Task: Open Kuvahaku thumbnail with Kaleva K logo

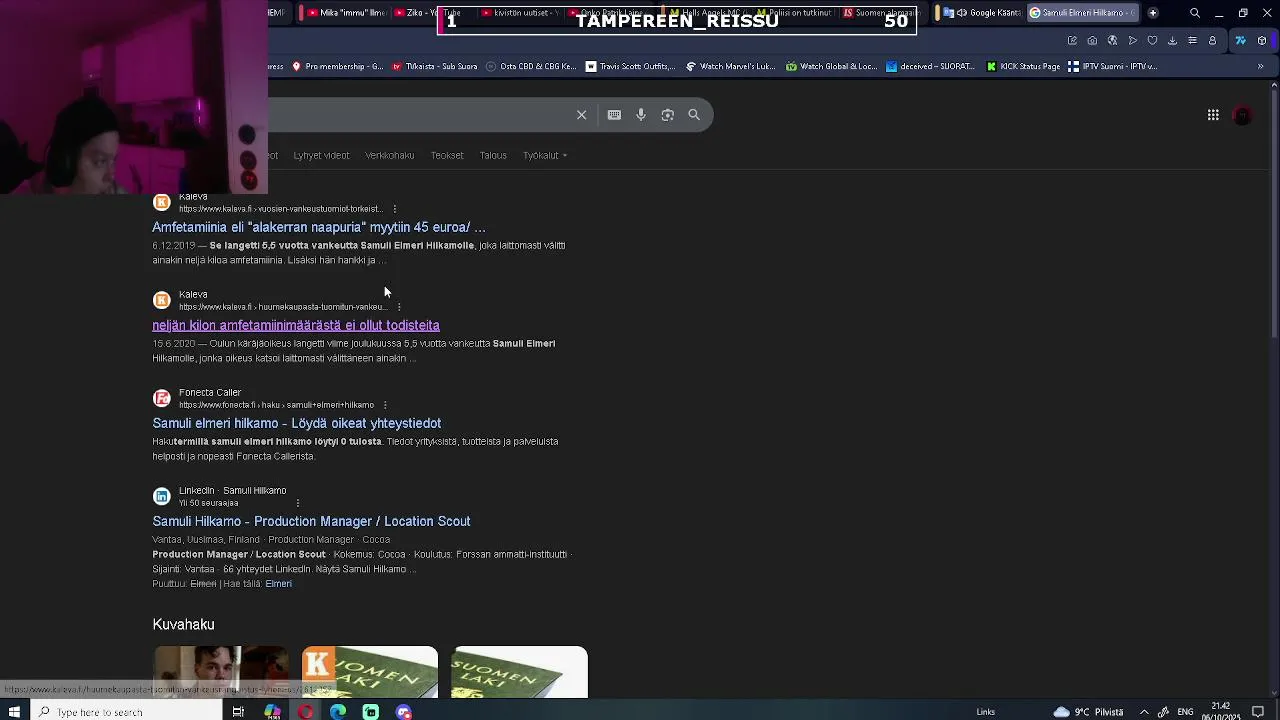Action: click(370, 672)
